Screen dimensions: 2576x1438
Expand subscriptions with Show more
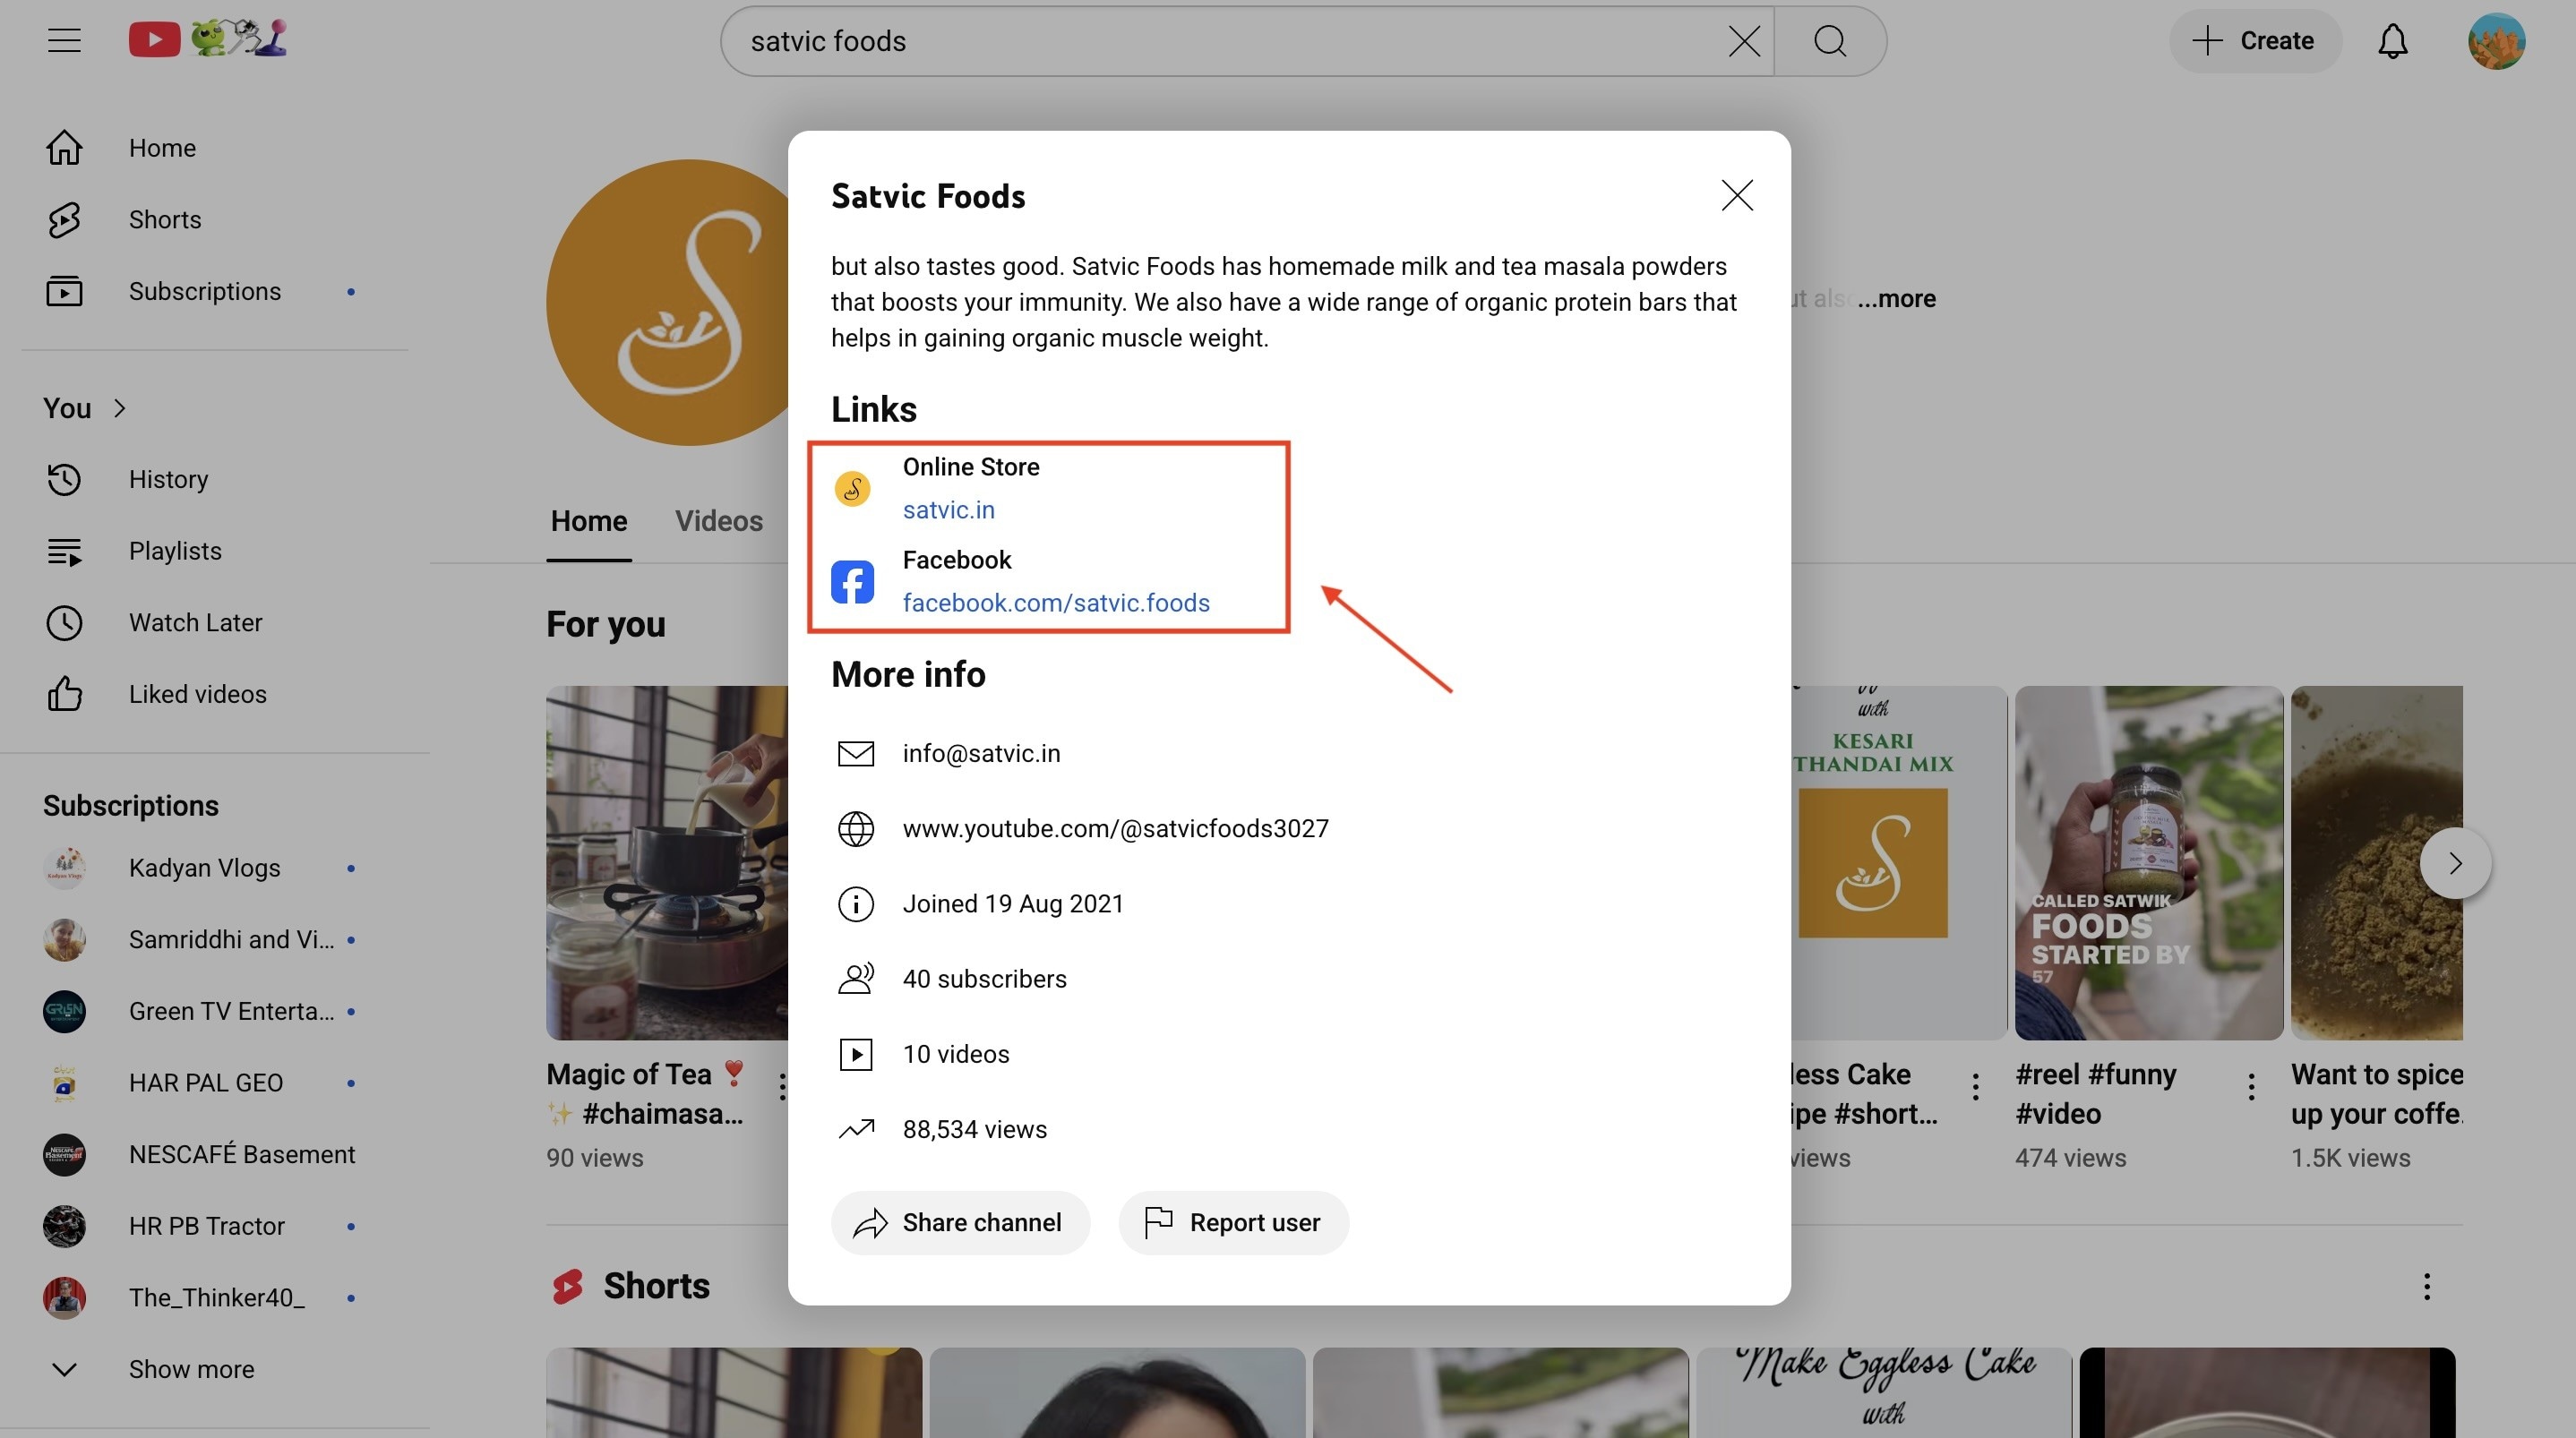214,1370
